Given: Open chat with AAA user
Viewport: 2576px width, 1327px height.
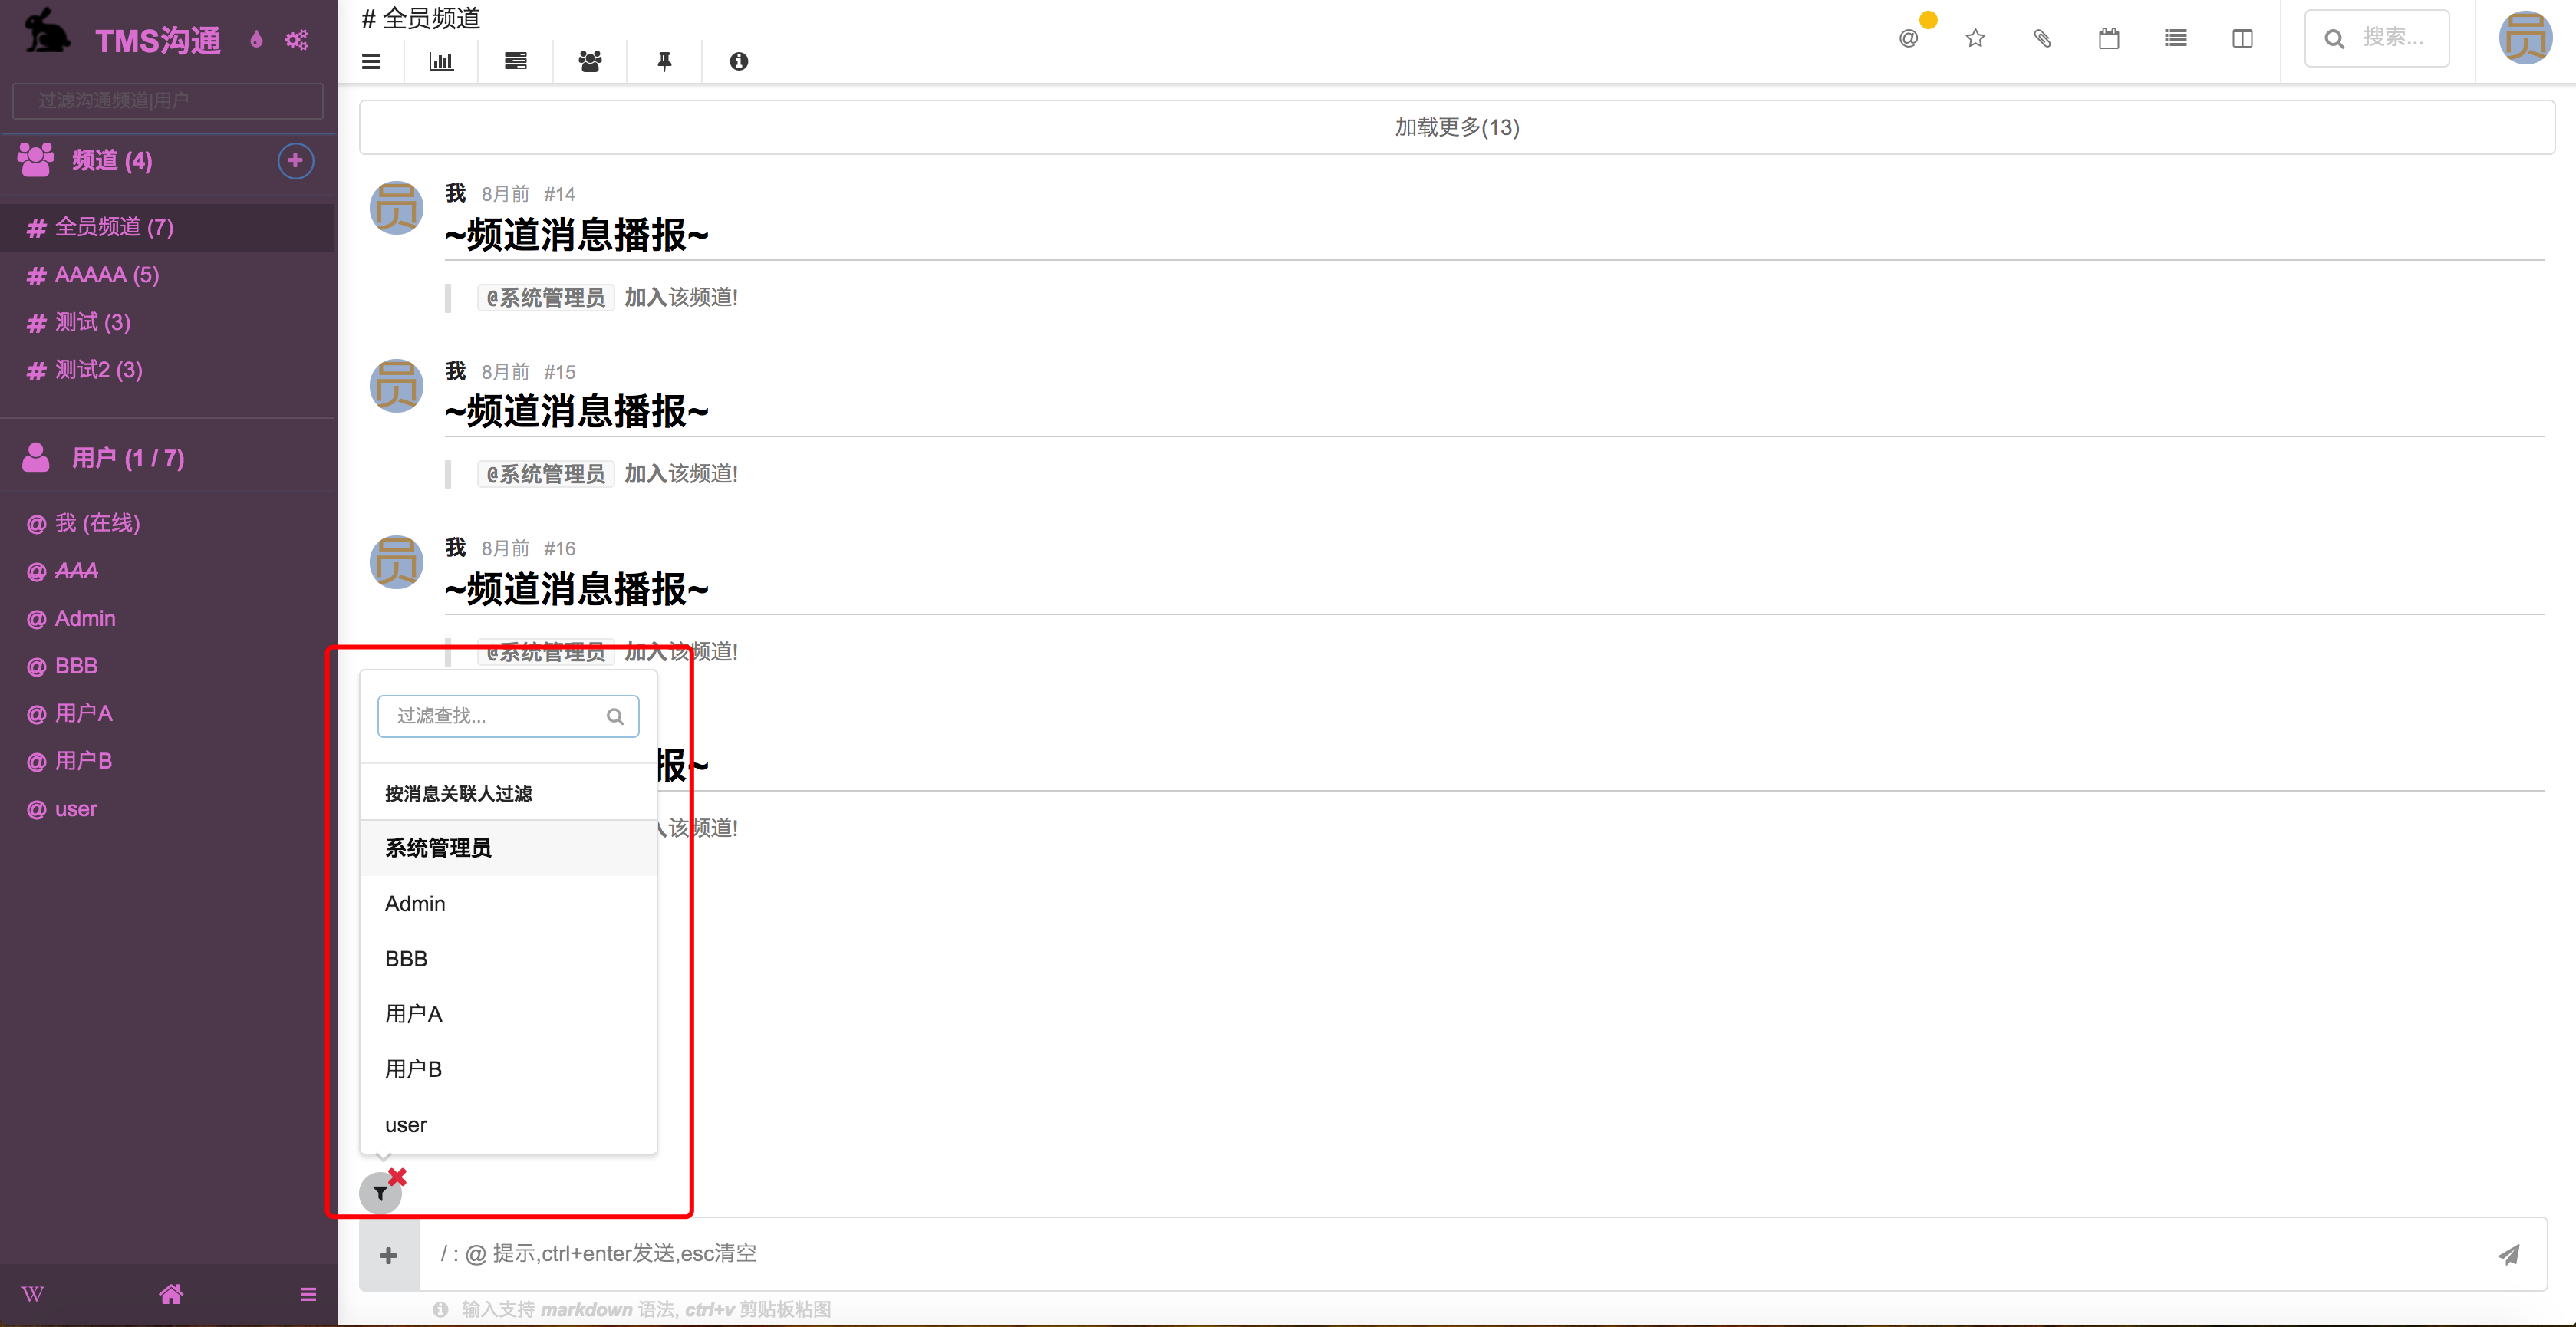Looking at the screenshot, I should pos(168,571).
